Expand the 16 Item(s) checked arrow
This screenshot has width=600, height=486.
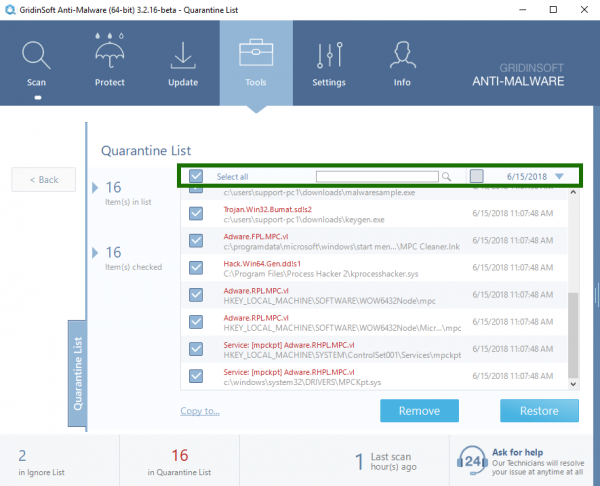(x=95, y=253)
